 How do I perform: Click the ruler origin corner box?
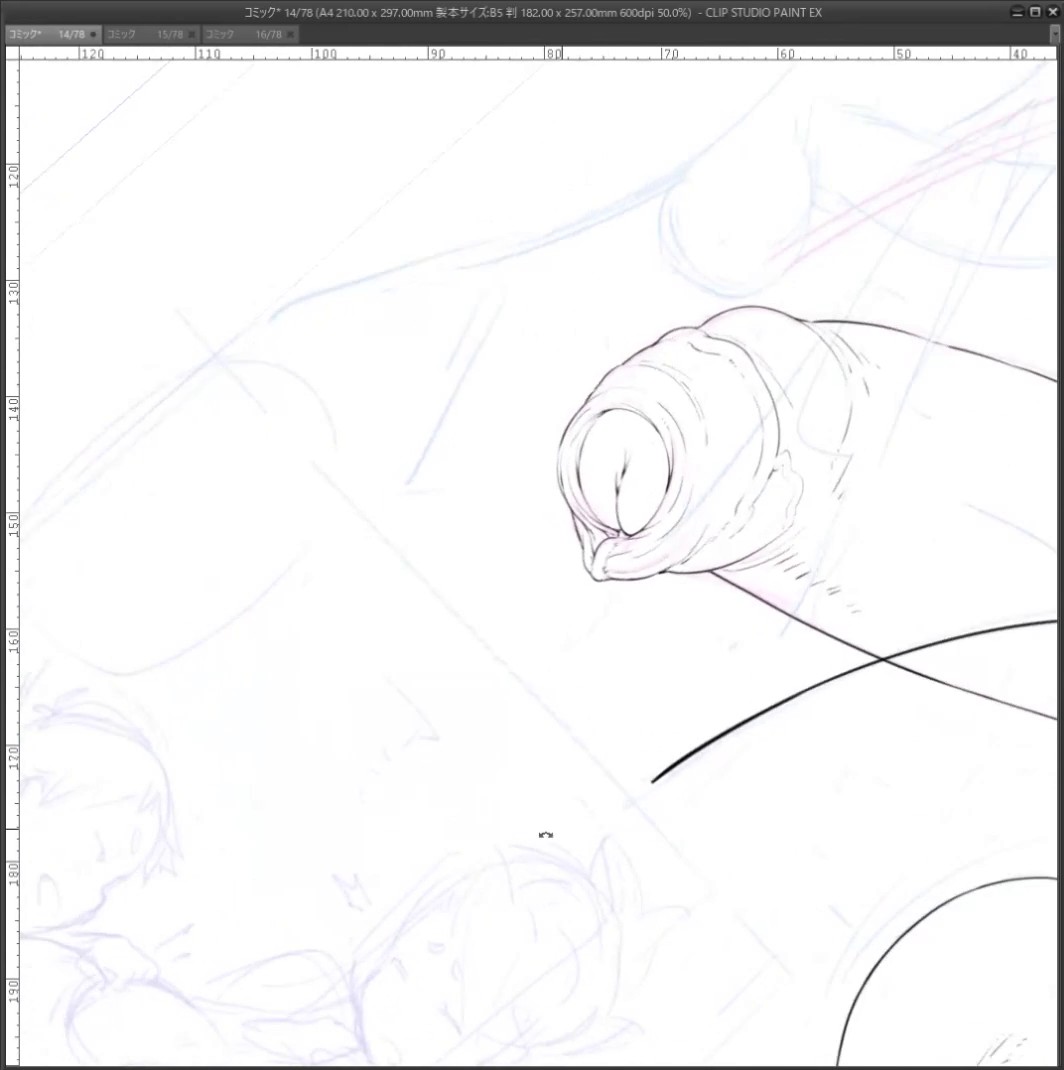pos(12,53)
